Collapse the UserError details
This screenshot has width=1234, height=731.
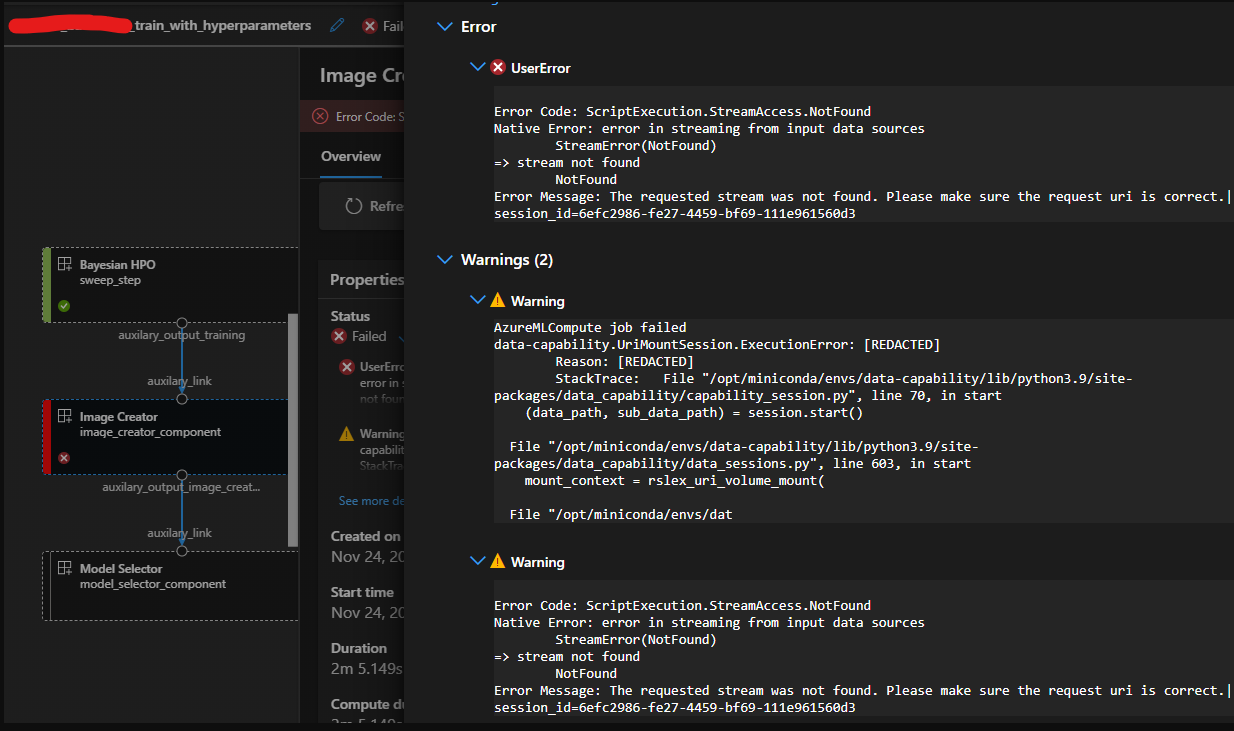(x=477, y=68)
